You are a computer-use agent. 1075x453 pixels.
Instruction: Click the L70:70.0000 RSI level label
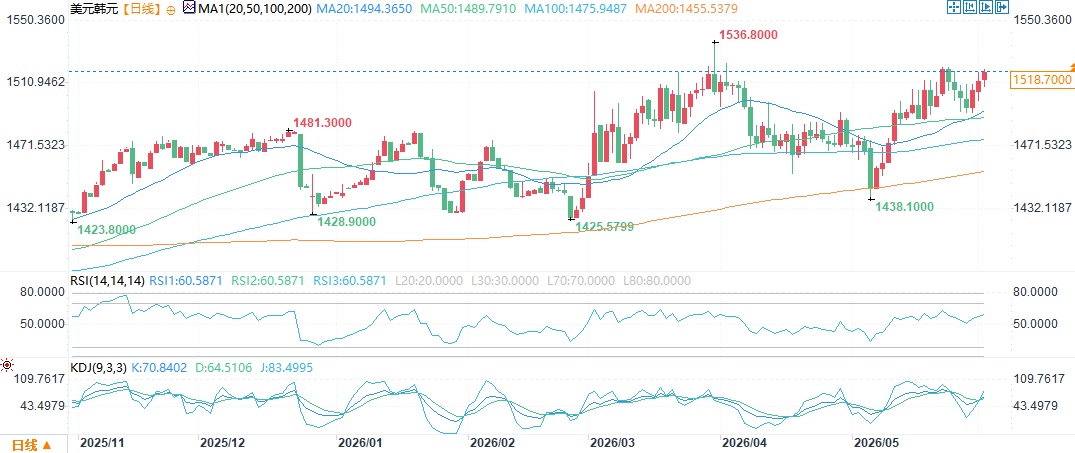coord(578,280)
